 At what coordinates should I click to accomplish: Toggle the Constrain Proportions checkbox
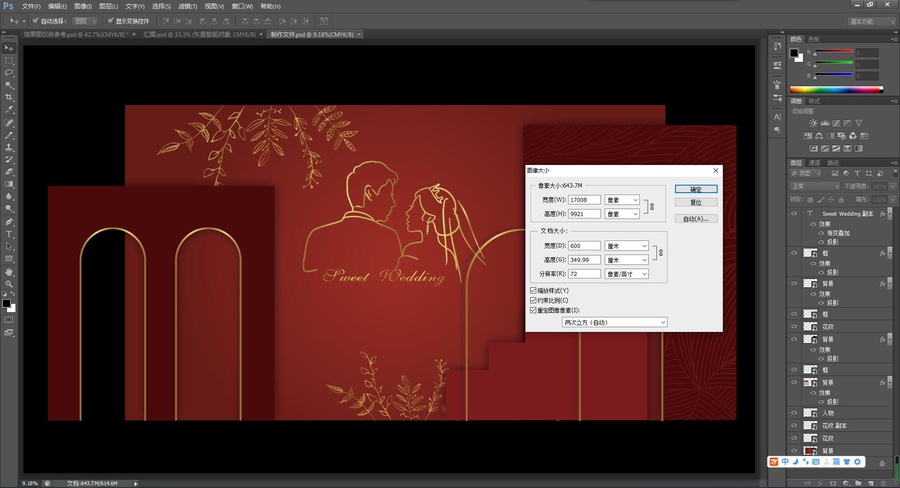(x=533, y=300)
